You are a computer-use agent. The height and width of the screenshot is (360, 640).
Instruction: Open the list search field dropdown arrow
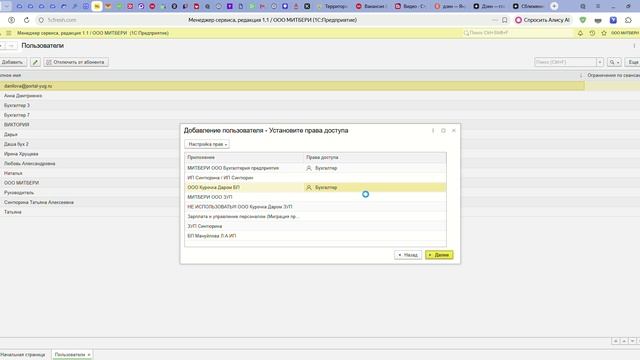coord(600,62)
